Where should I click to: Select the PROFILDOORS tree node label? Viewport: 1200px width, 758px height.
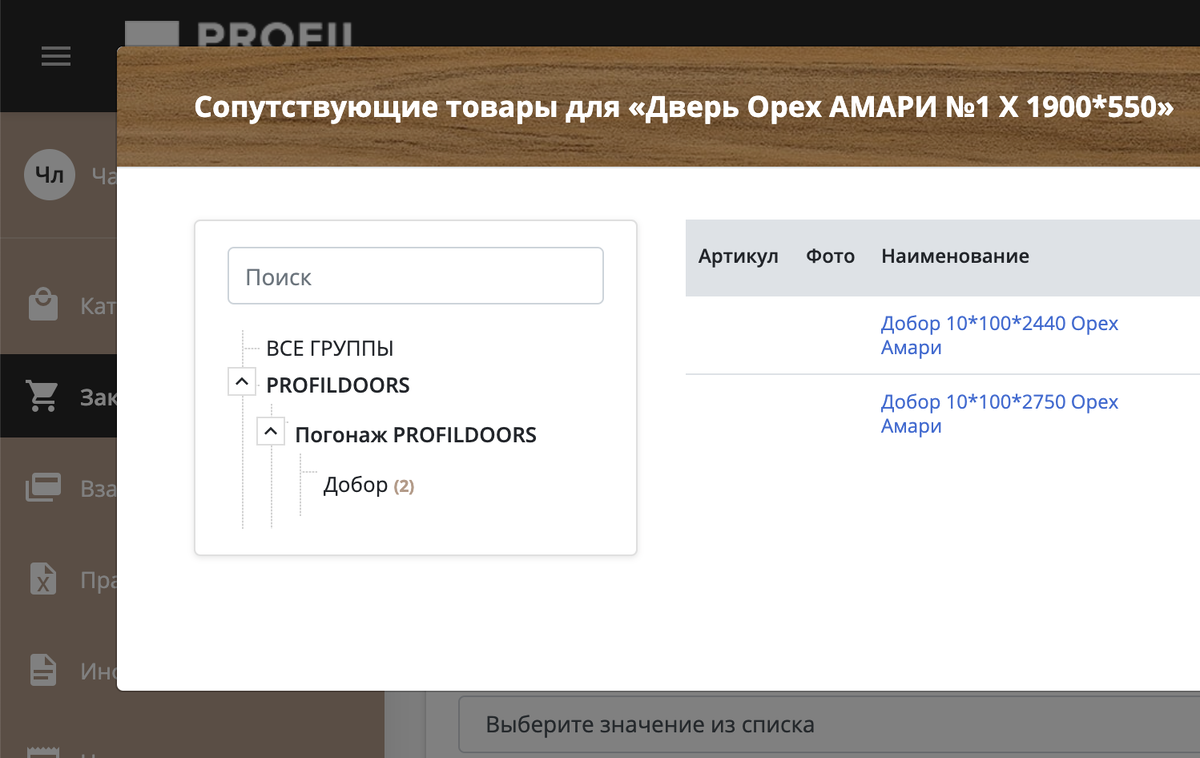point(338,385)
